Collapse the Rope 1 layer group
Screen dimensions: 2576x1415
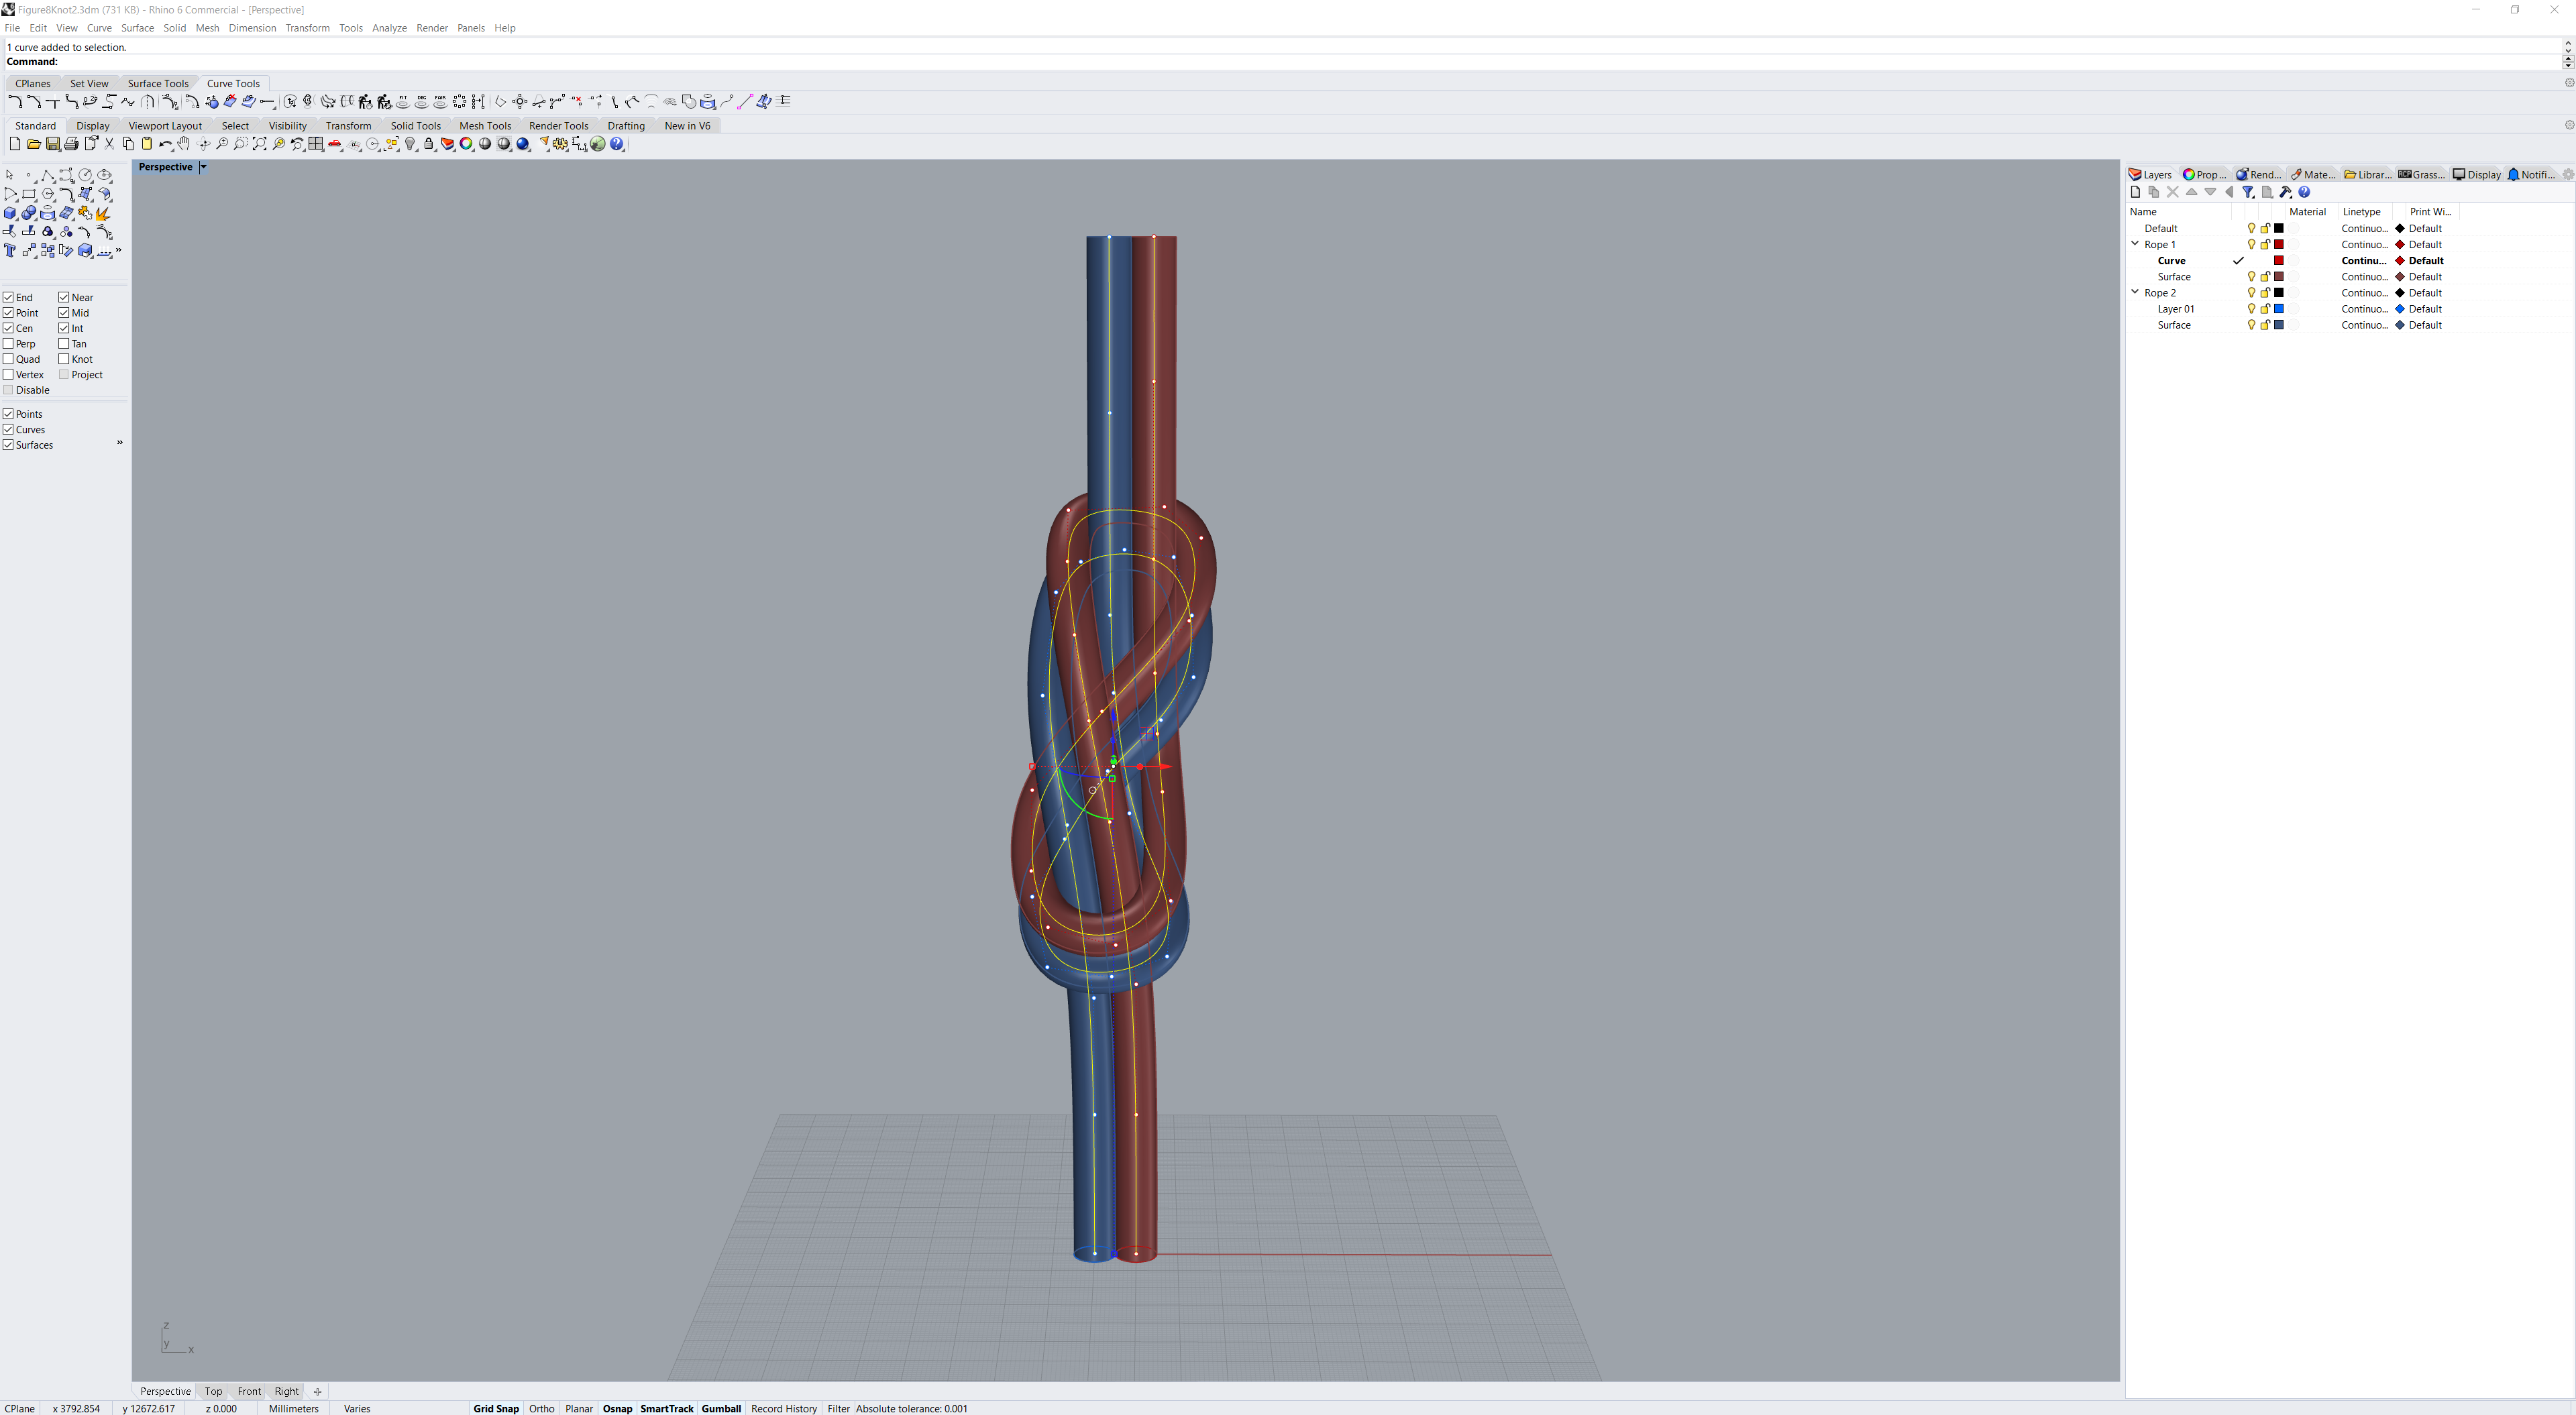pos(2135,244)
